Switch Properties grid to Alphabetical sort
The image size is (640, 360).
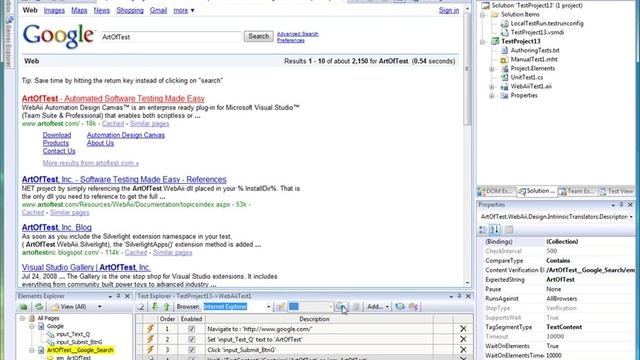pos(495,230)
